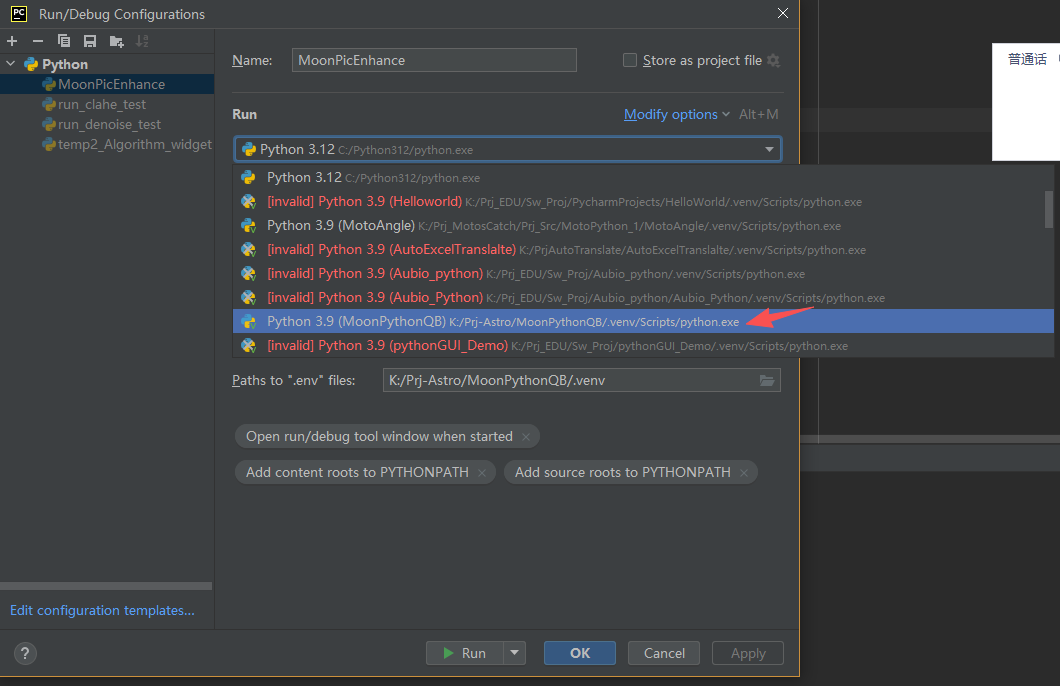The height and width of the screenshot is (686, 1060).
Task: Open the Run button dropdown arrow
Action: click(514, 653)
